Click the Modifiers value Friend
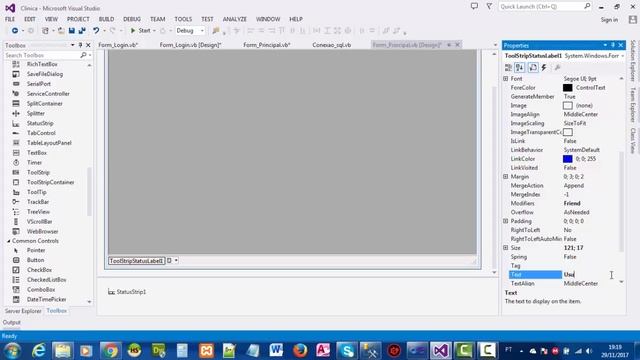The height and width of the screenshot is (360, 640). click(572, 203)
